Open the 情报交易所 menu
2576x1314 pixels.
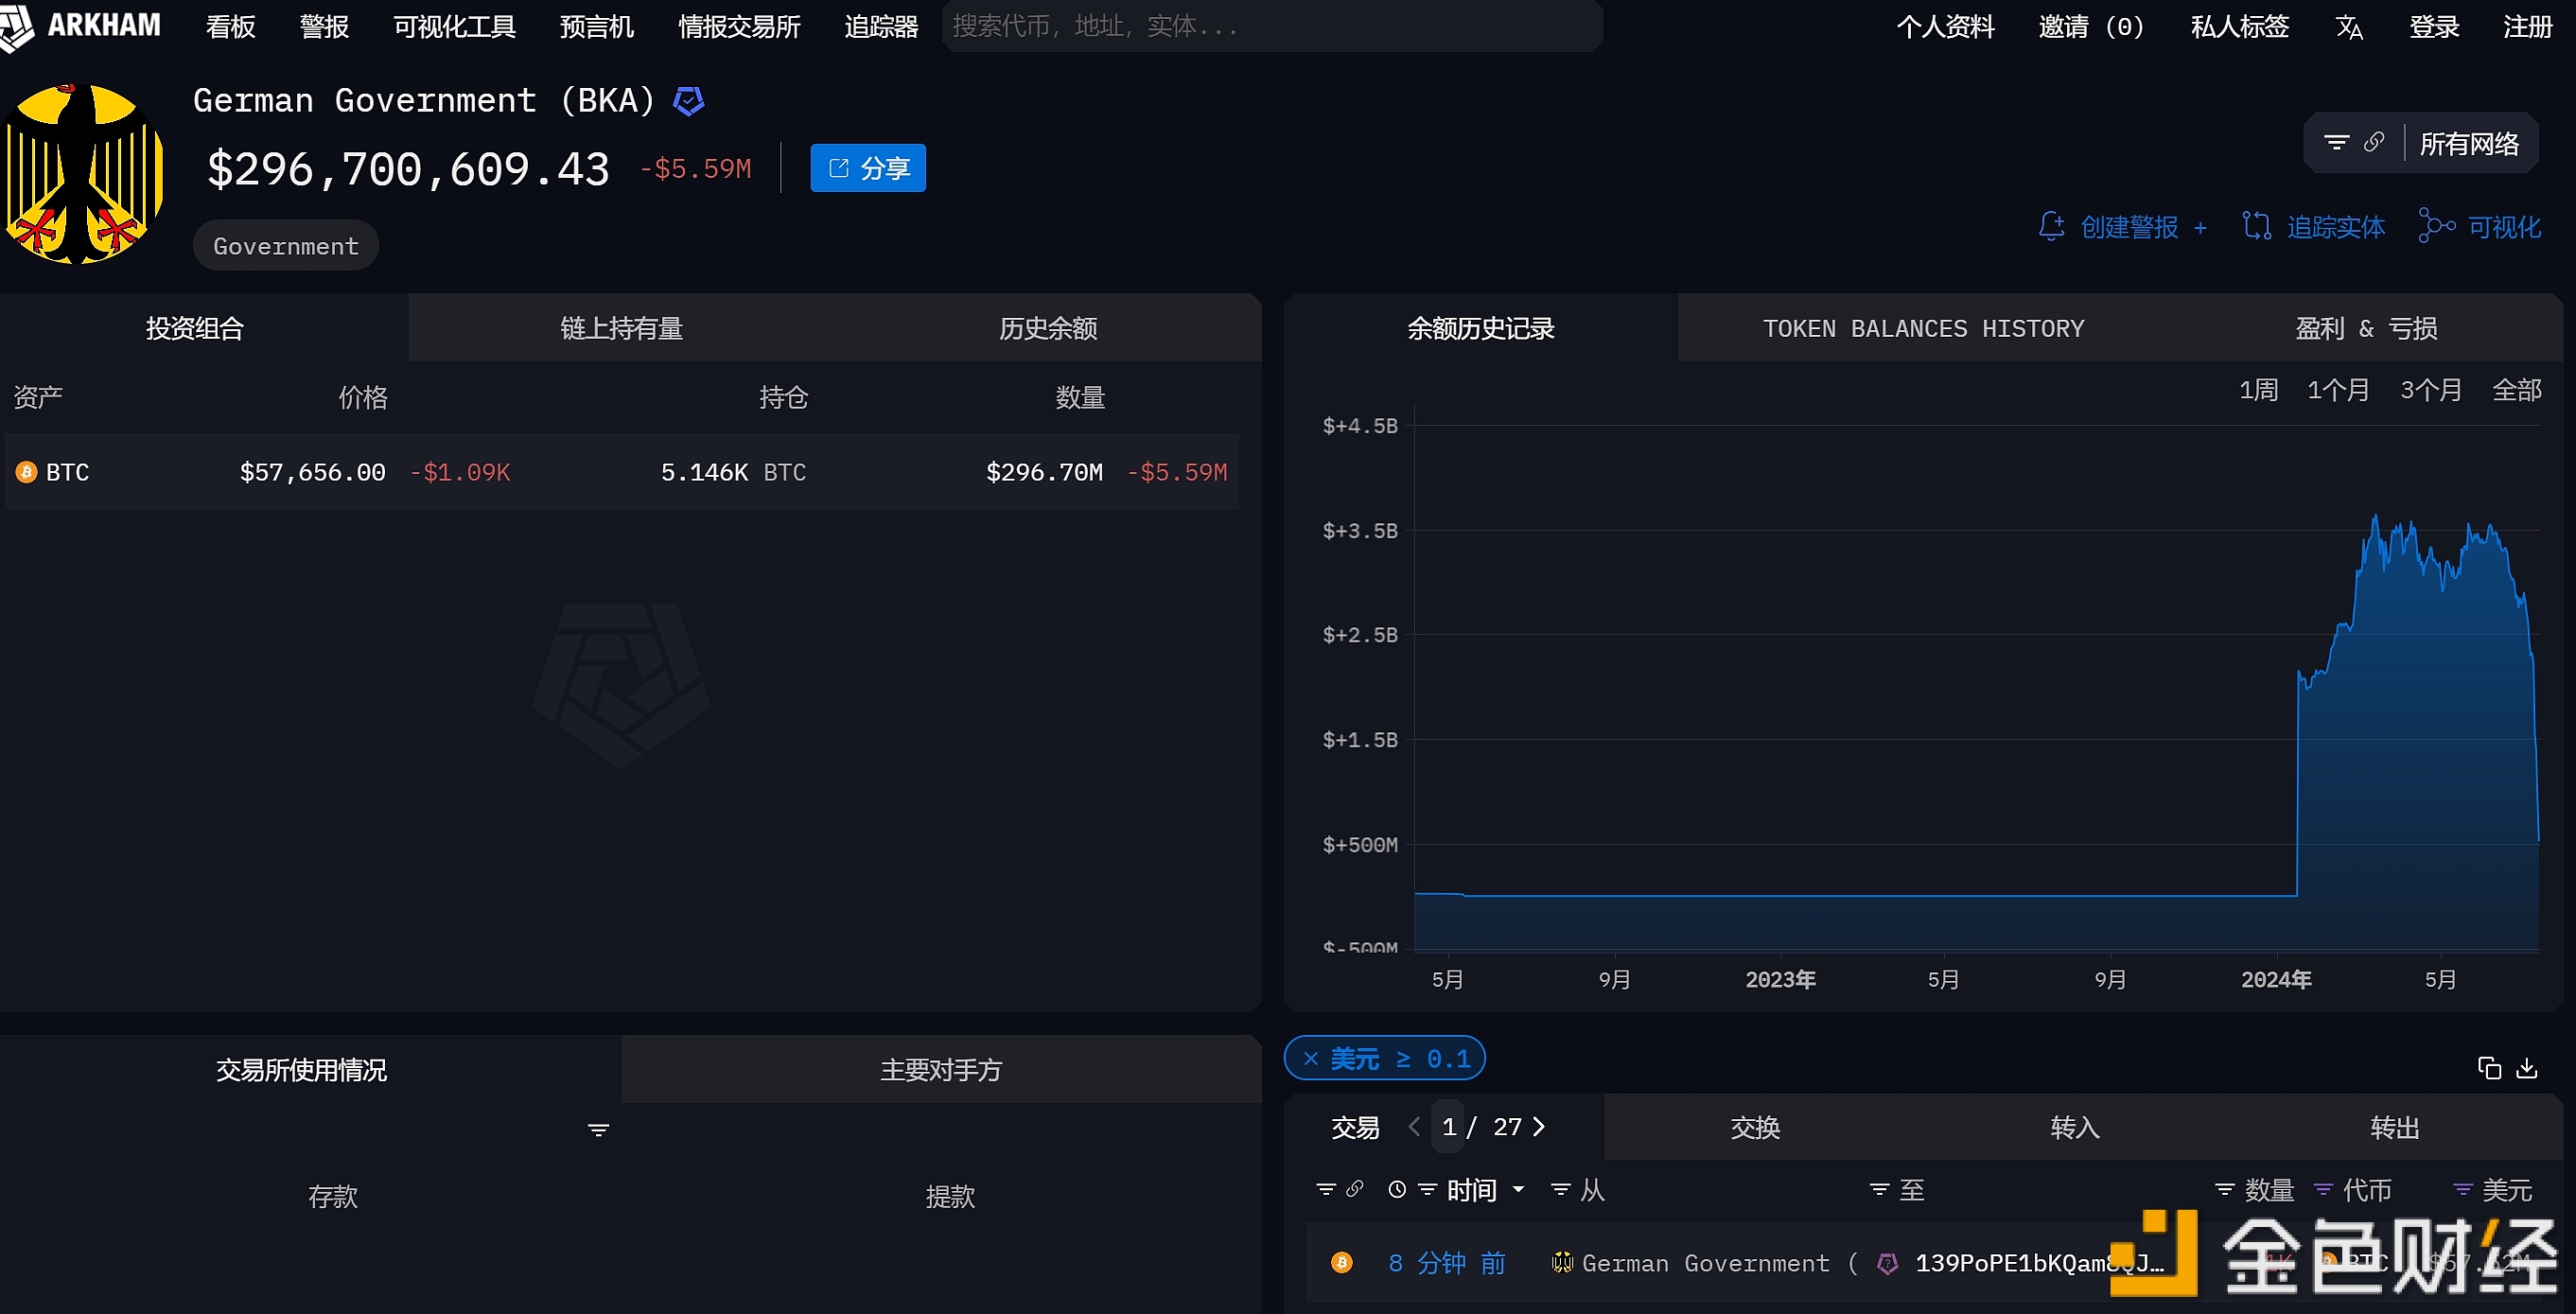[x=739, y=27]
